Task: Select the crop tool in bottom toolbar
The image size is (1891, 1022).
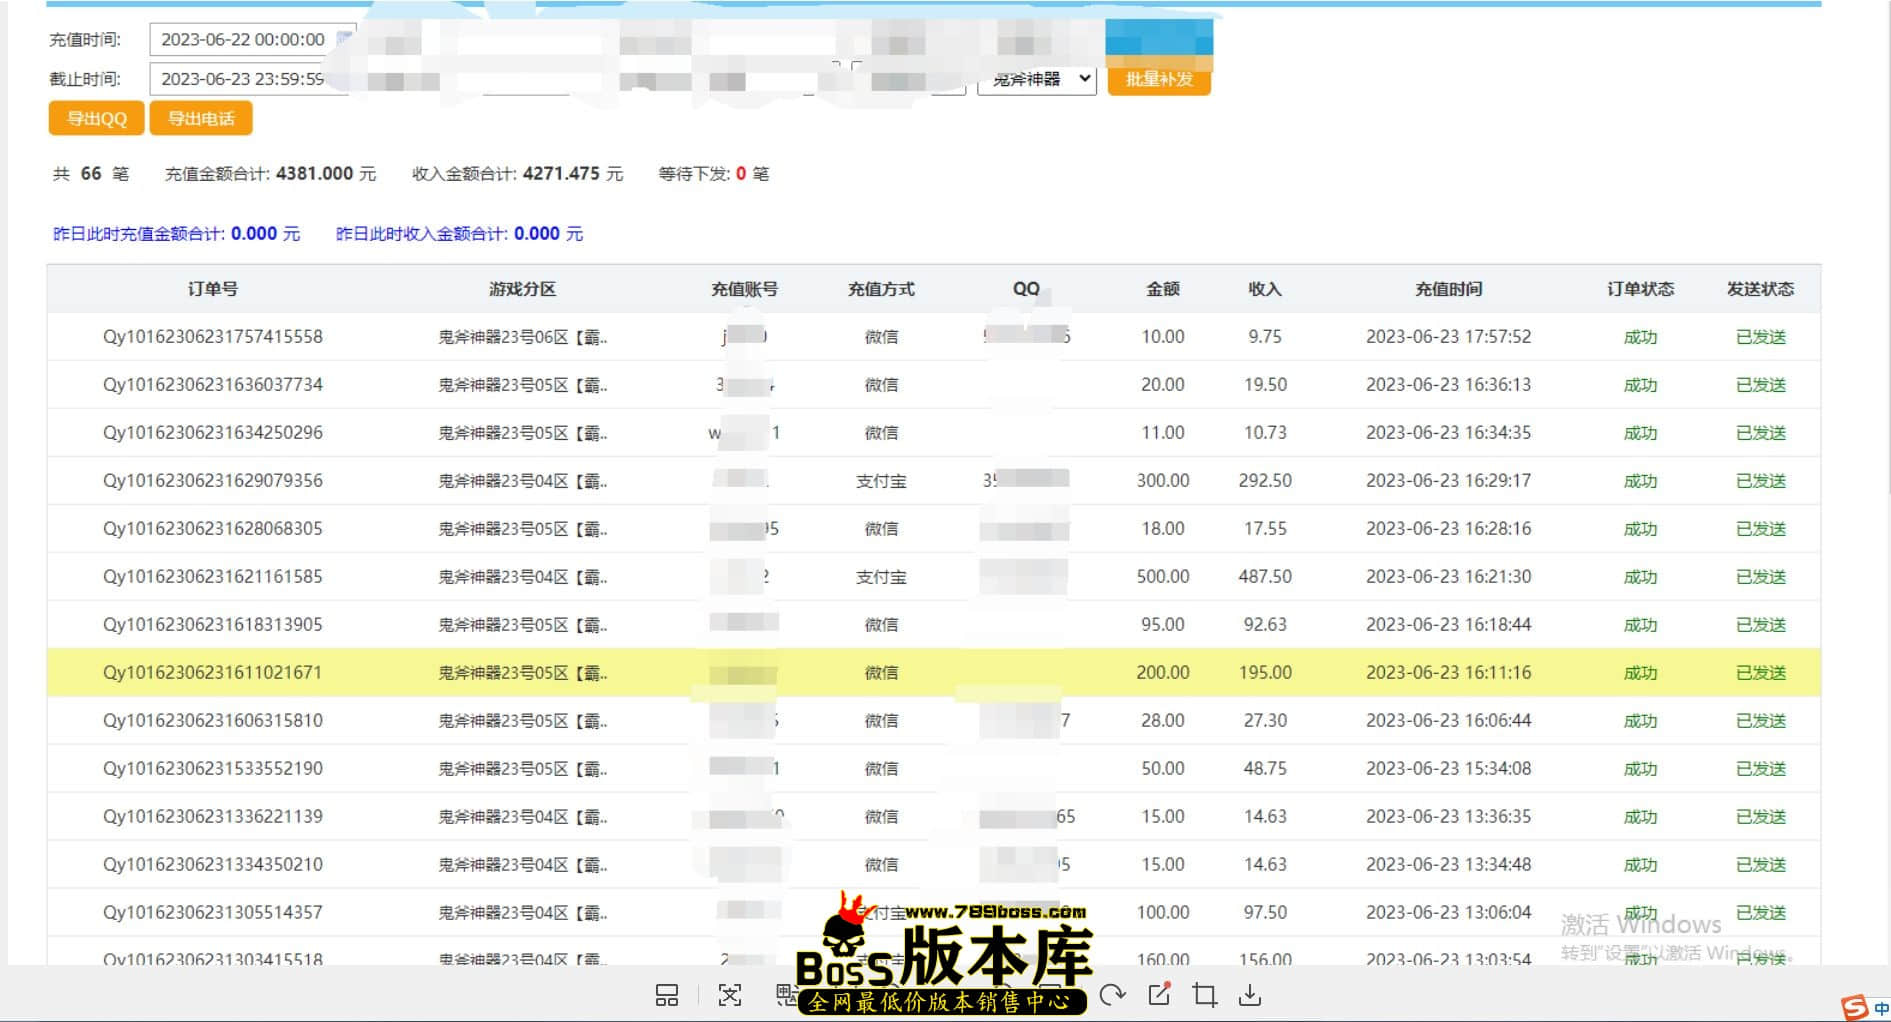Action: 1205,995
